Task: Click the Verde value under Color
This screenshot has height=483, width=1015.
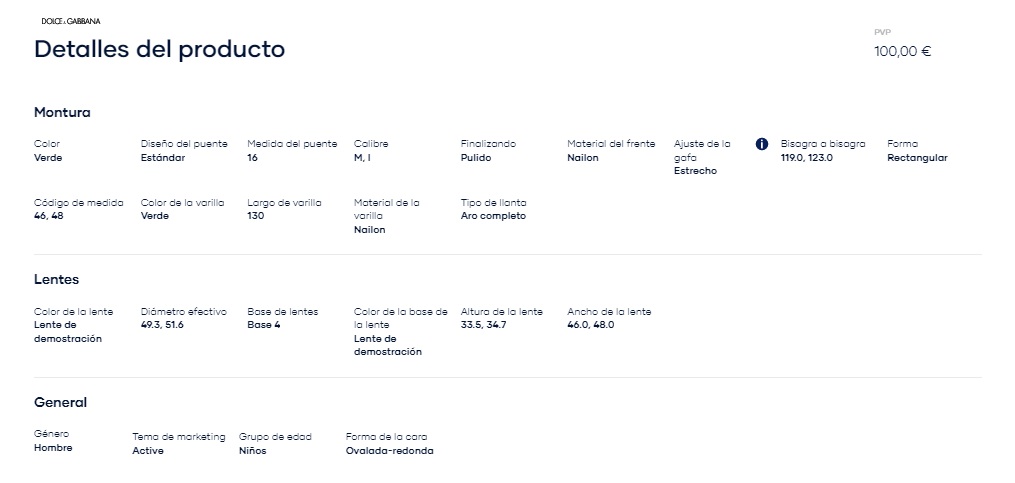Action: 48,158
